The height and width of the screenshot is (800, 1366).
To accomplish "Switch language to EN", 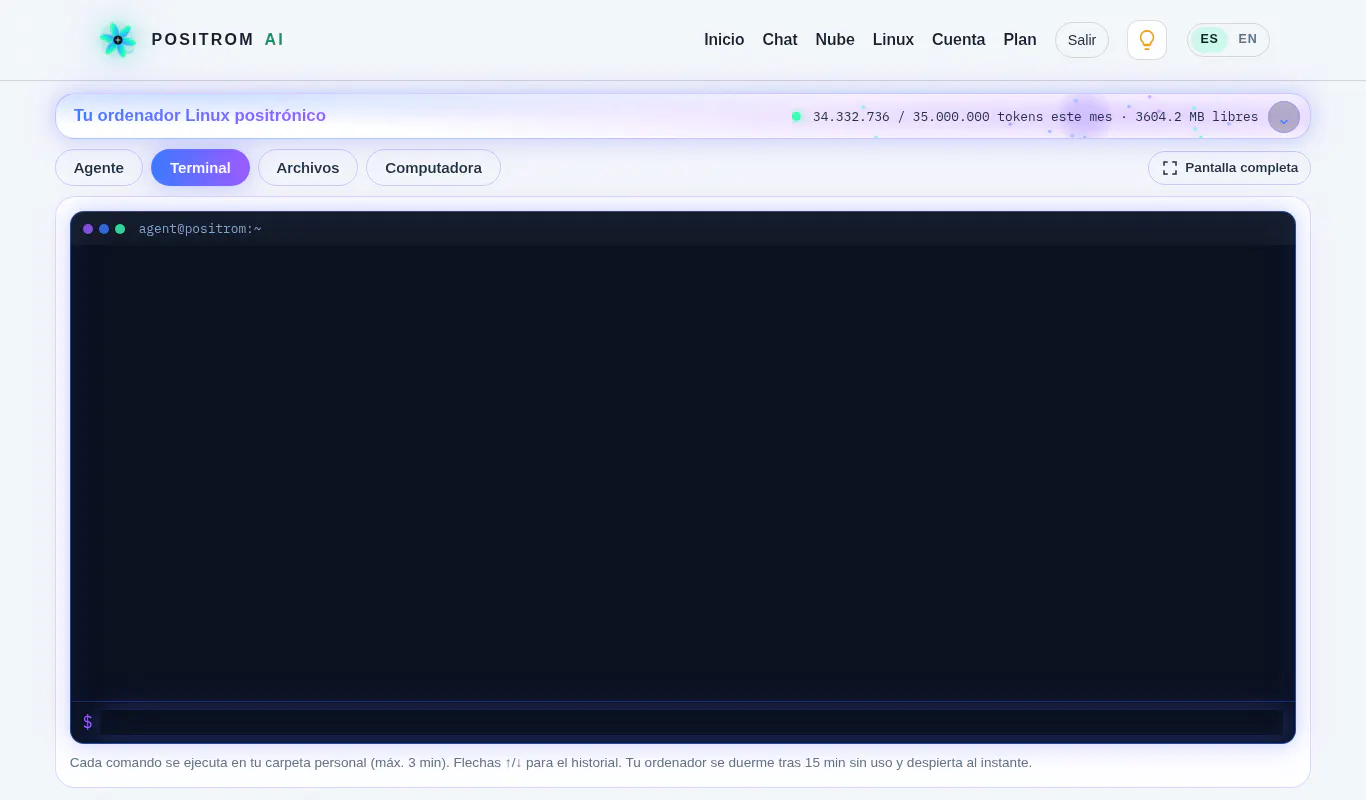I will 1247,39.
